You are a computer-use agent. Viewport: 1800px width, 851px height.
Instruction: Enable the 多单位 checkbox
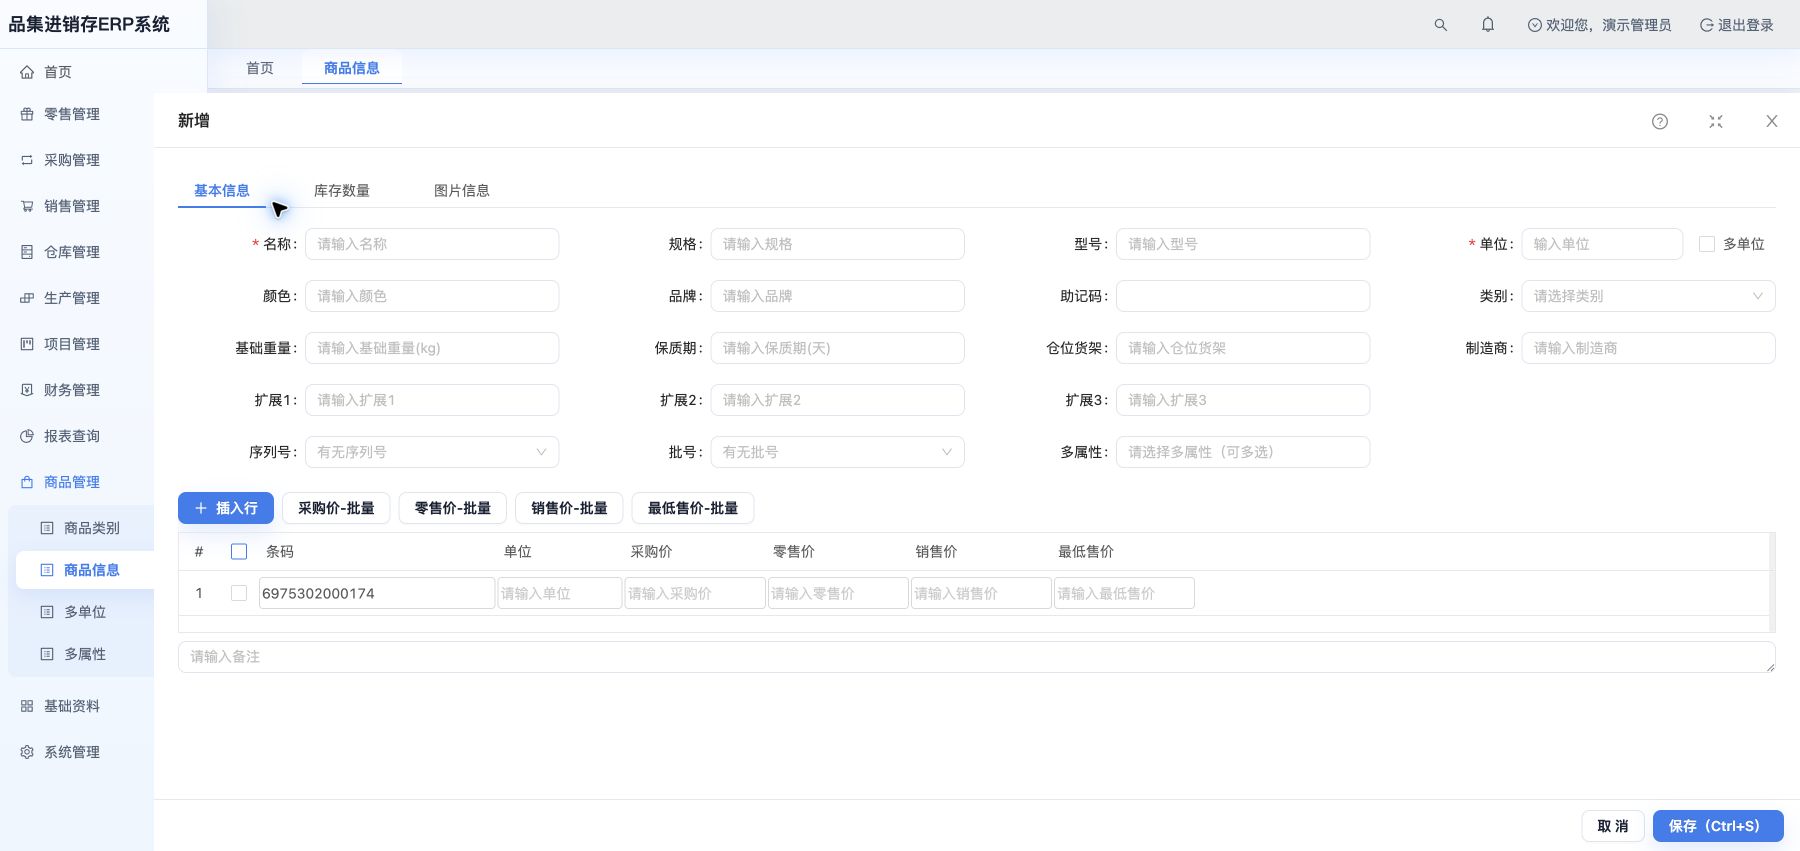(1707, 244)
